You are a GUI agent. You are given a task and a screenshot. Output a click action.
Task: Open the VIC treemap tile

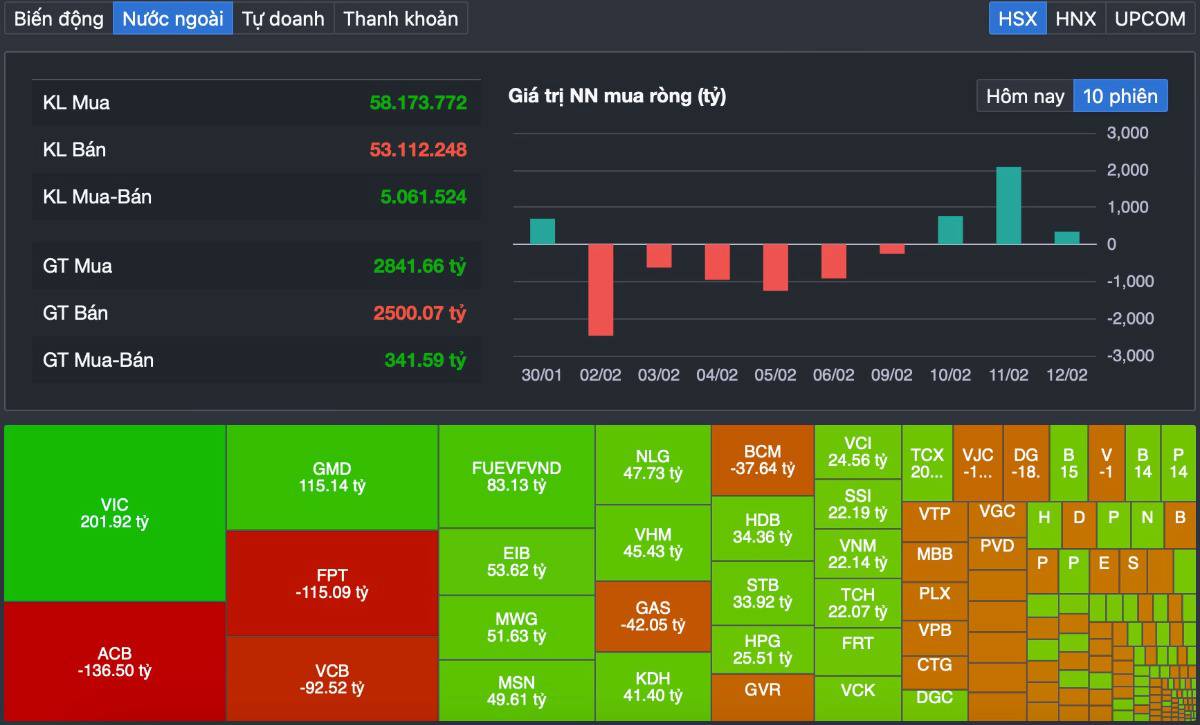tap(115, 513)
